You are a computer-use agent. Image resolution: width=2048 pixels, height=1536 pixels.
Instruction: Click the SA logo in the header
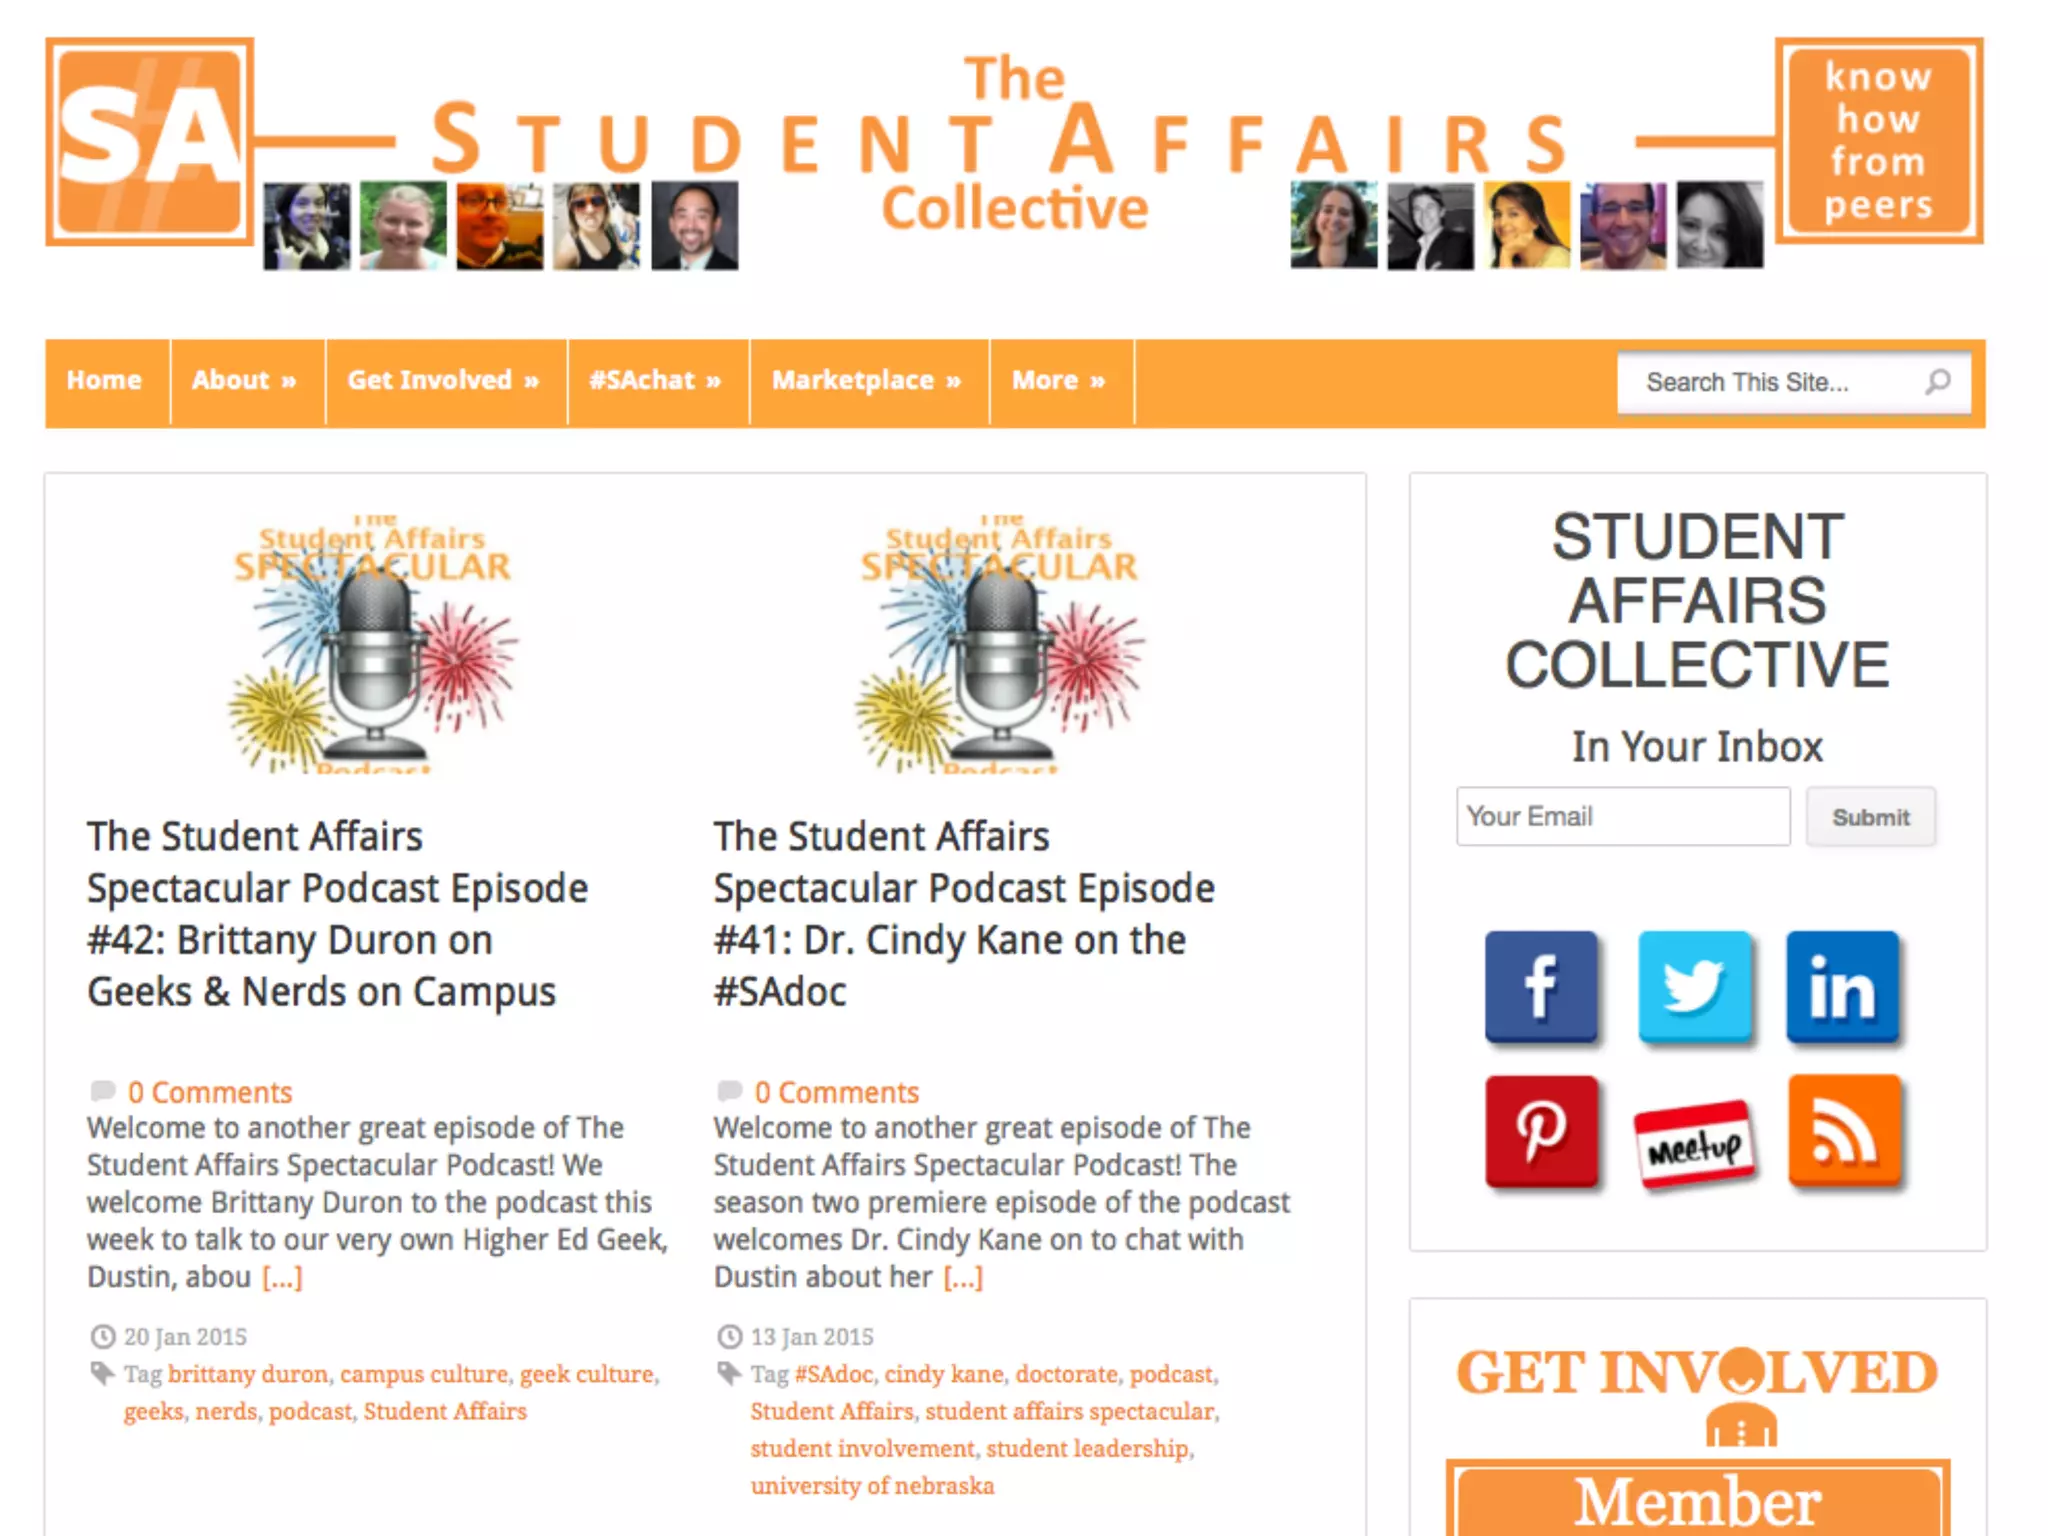click(149, 141)
